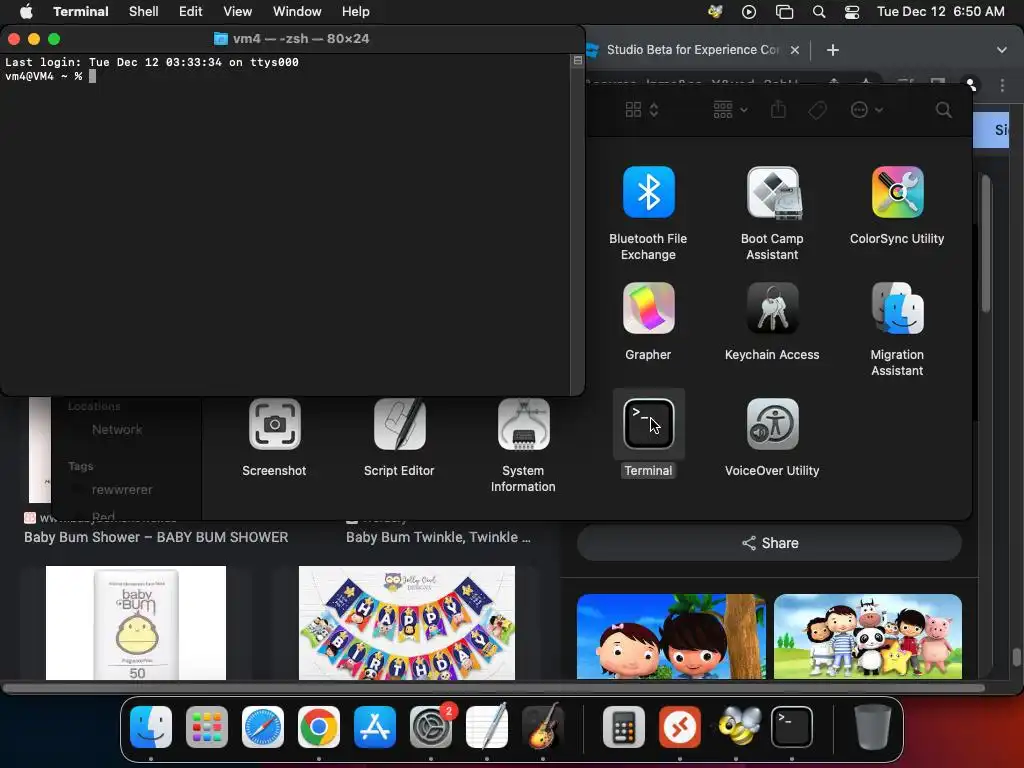Open Chrome three-dot menu

pos(1002,86)
